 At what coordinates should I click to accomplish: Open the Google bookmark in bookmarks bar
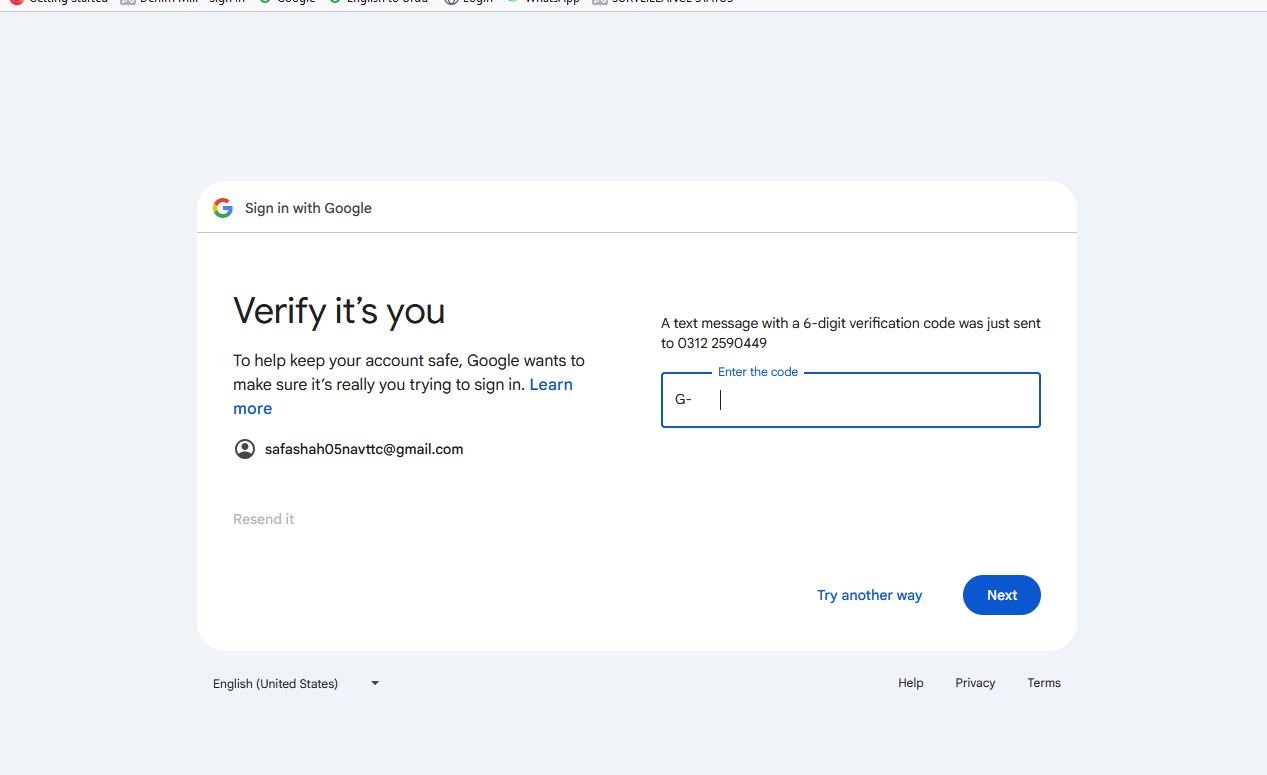pyautogui.click(x=288, y=2)
